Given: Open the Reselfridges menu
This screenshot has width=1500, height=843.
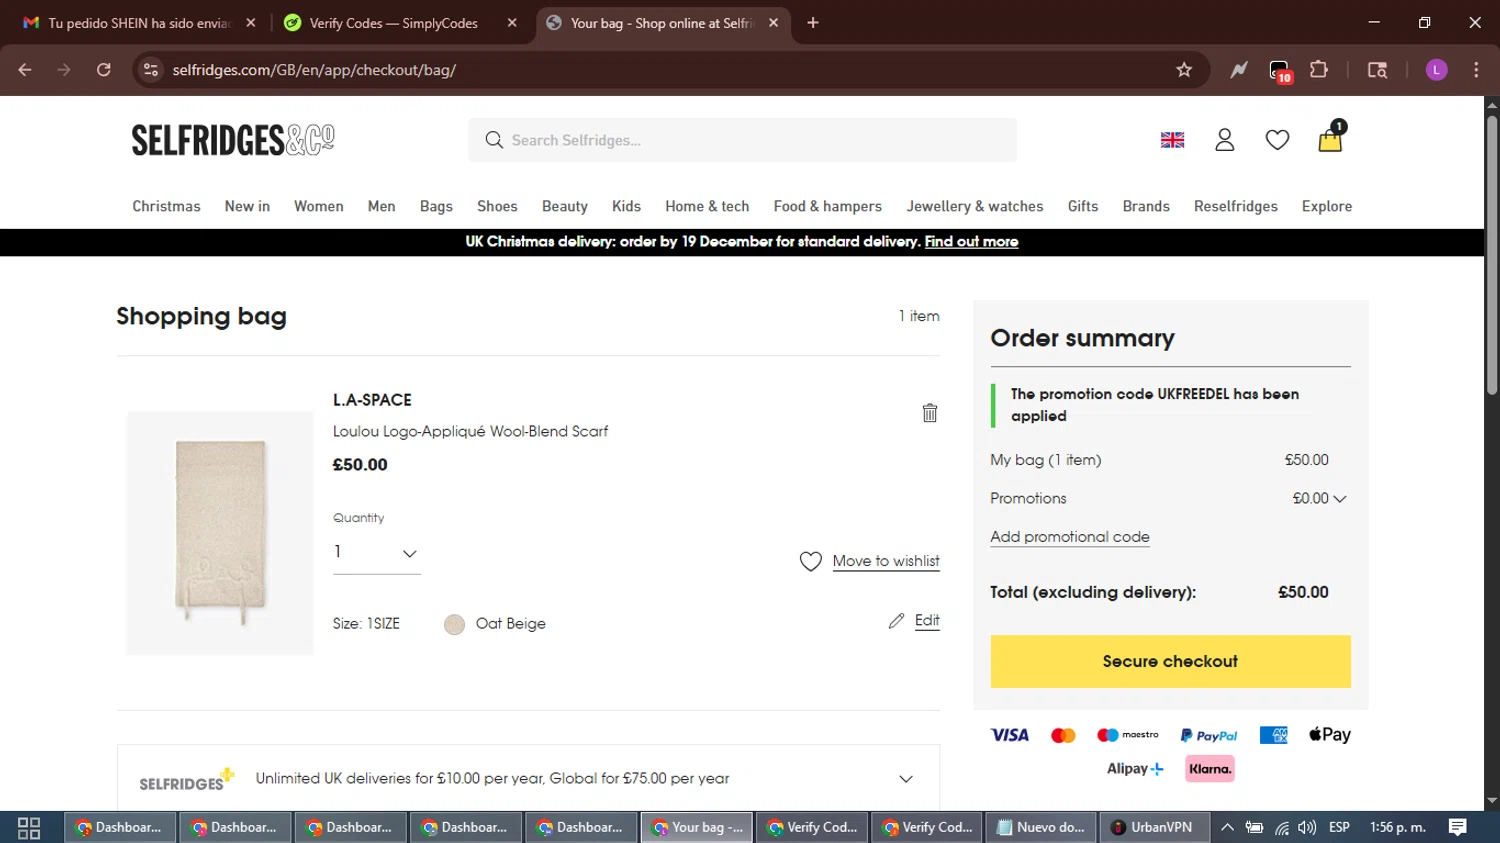Looking at the screenshot, I should tap(1236, 206).
